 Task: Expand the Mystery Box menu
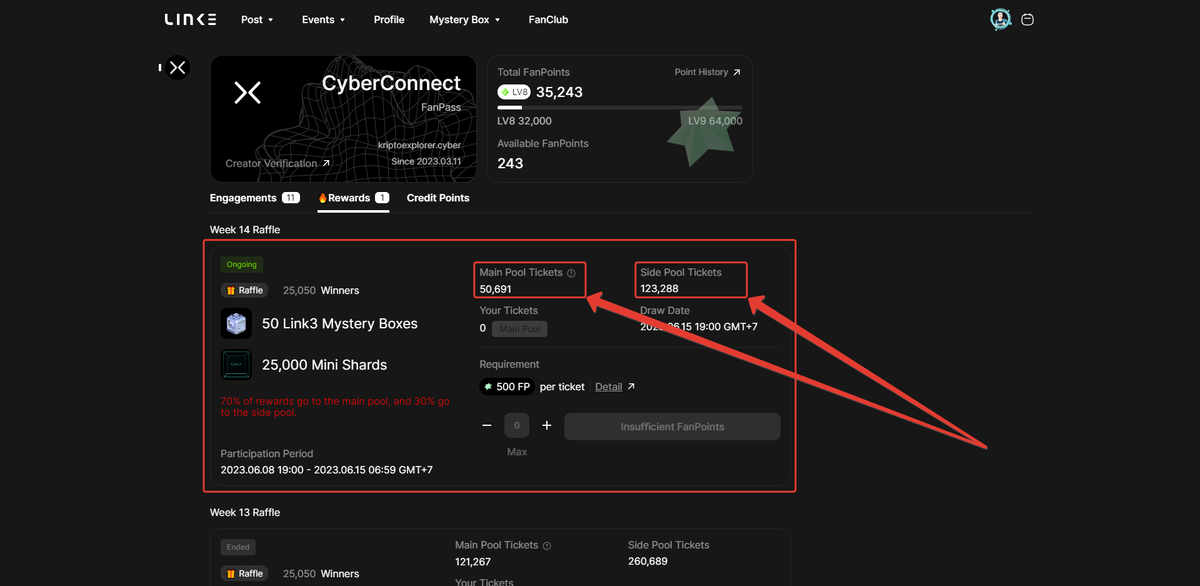[x=465, y=19]
